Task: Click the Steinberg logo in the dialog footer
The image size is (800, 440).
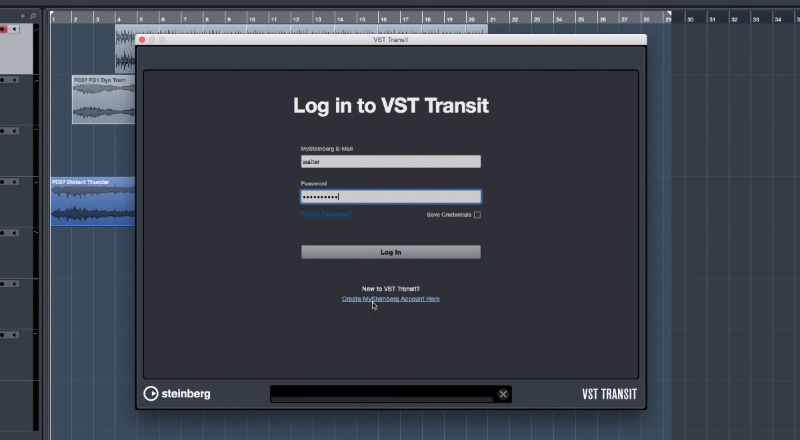Action: click(177, 394)
